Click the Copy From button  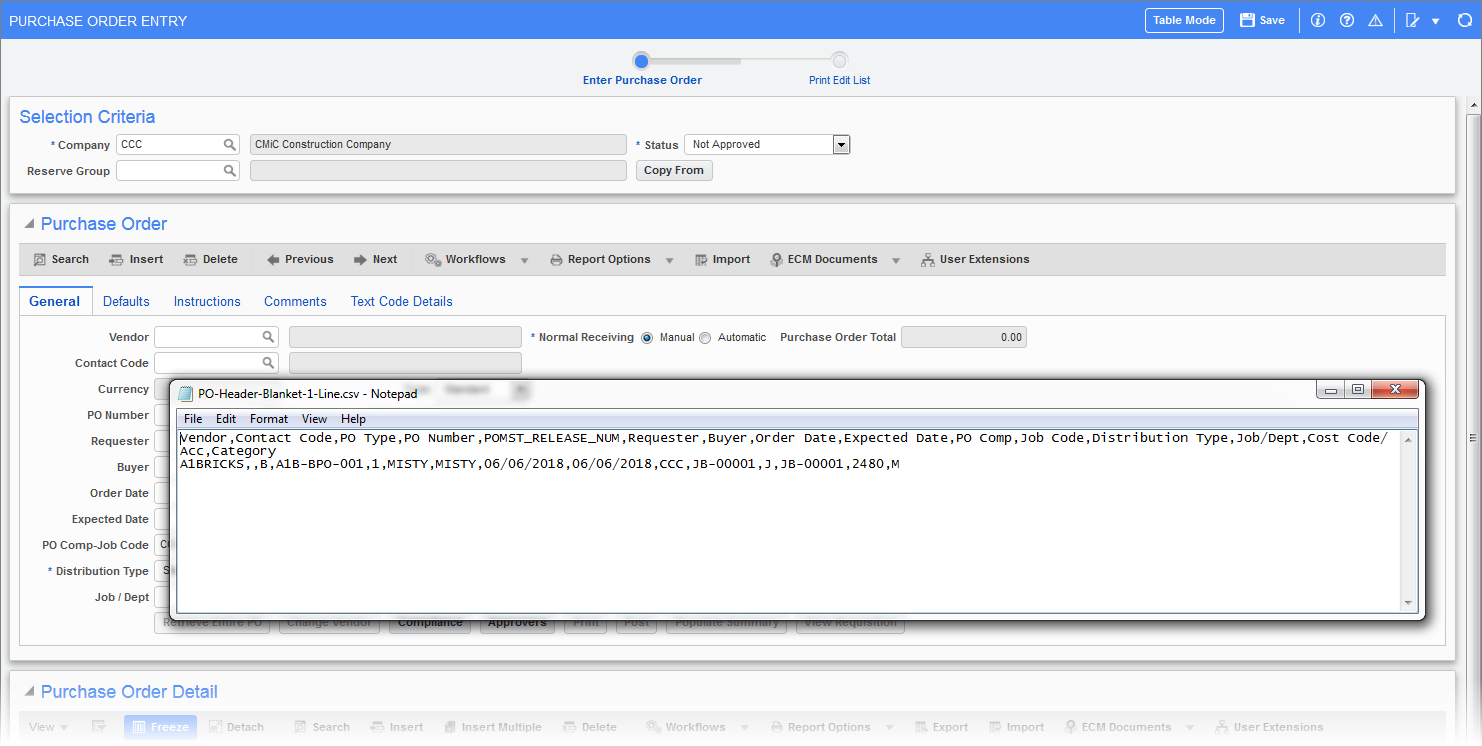(673, 171)
